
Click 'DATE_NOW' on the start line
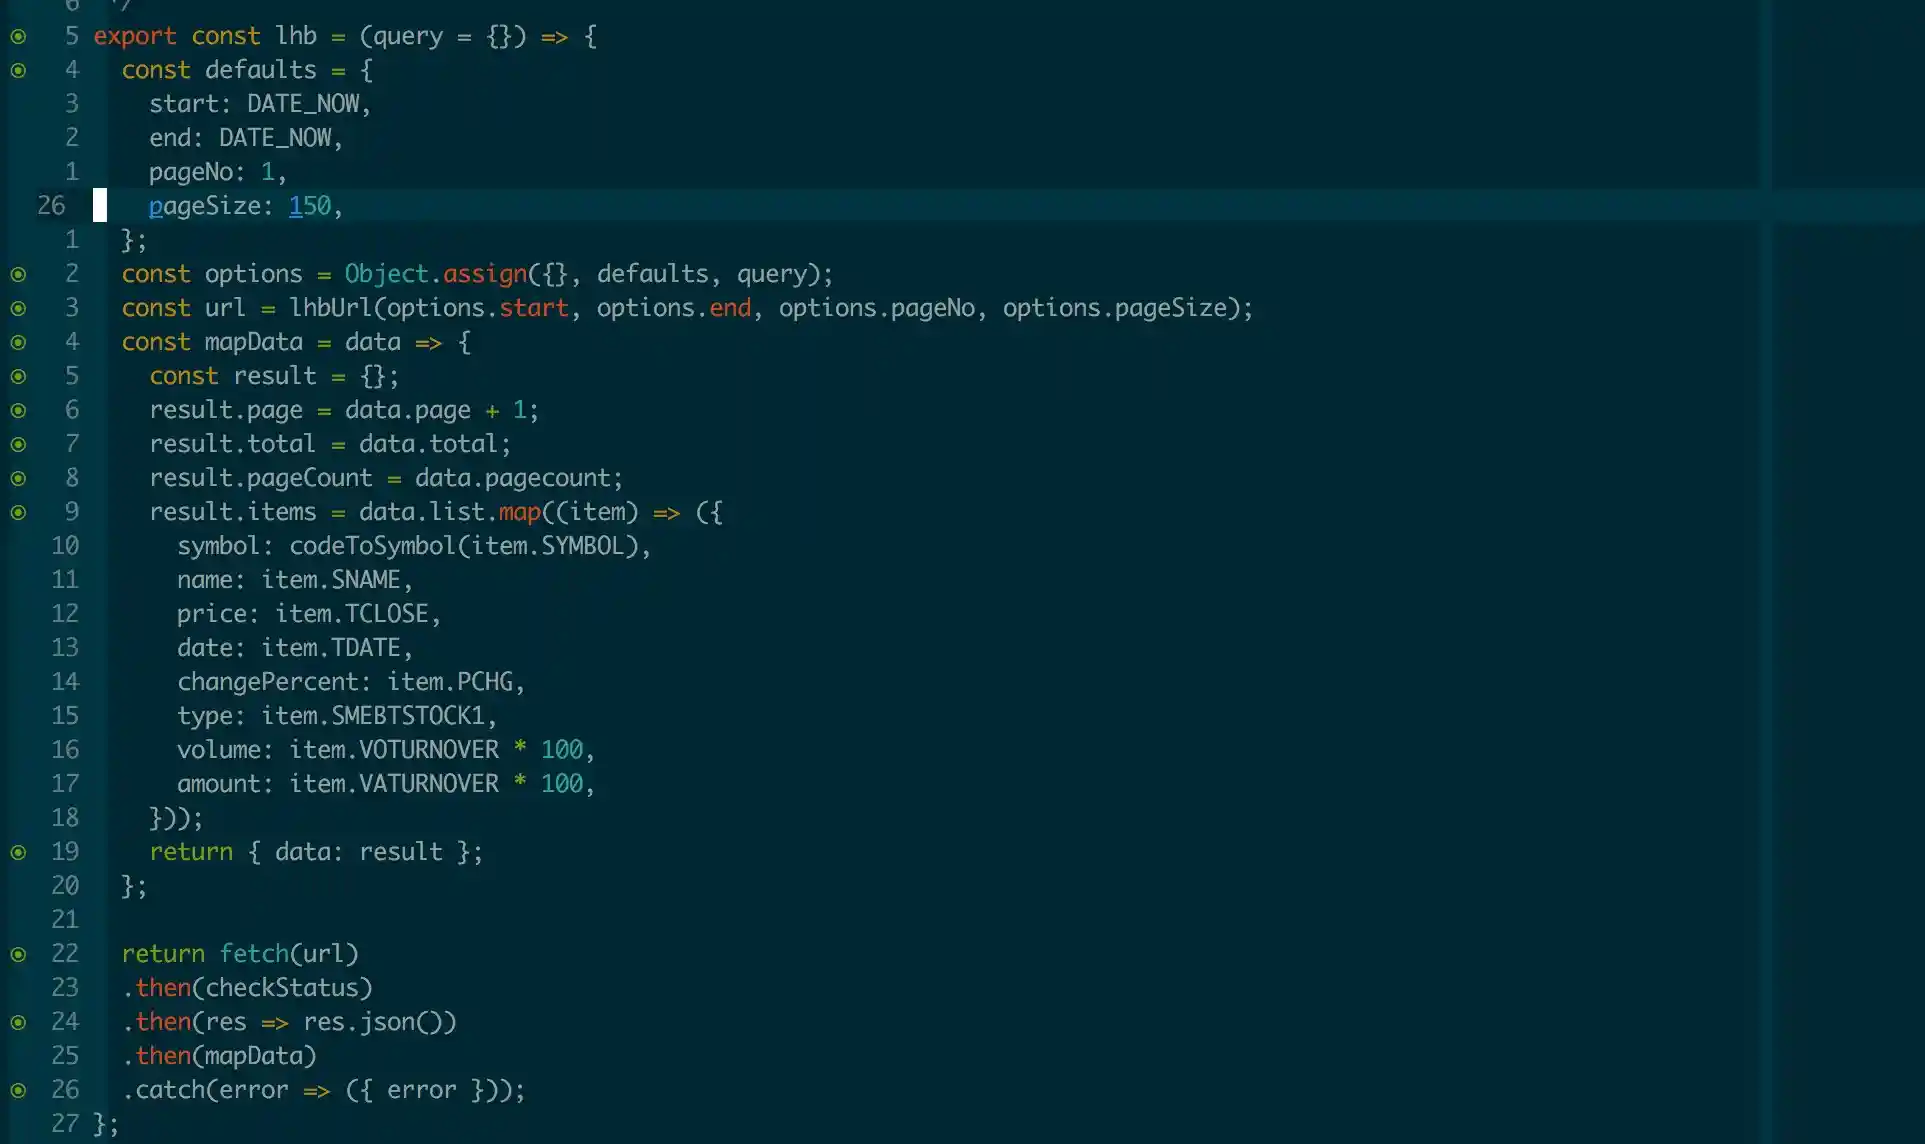click(x=303, y=104)
